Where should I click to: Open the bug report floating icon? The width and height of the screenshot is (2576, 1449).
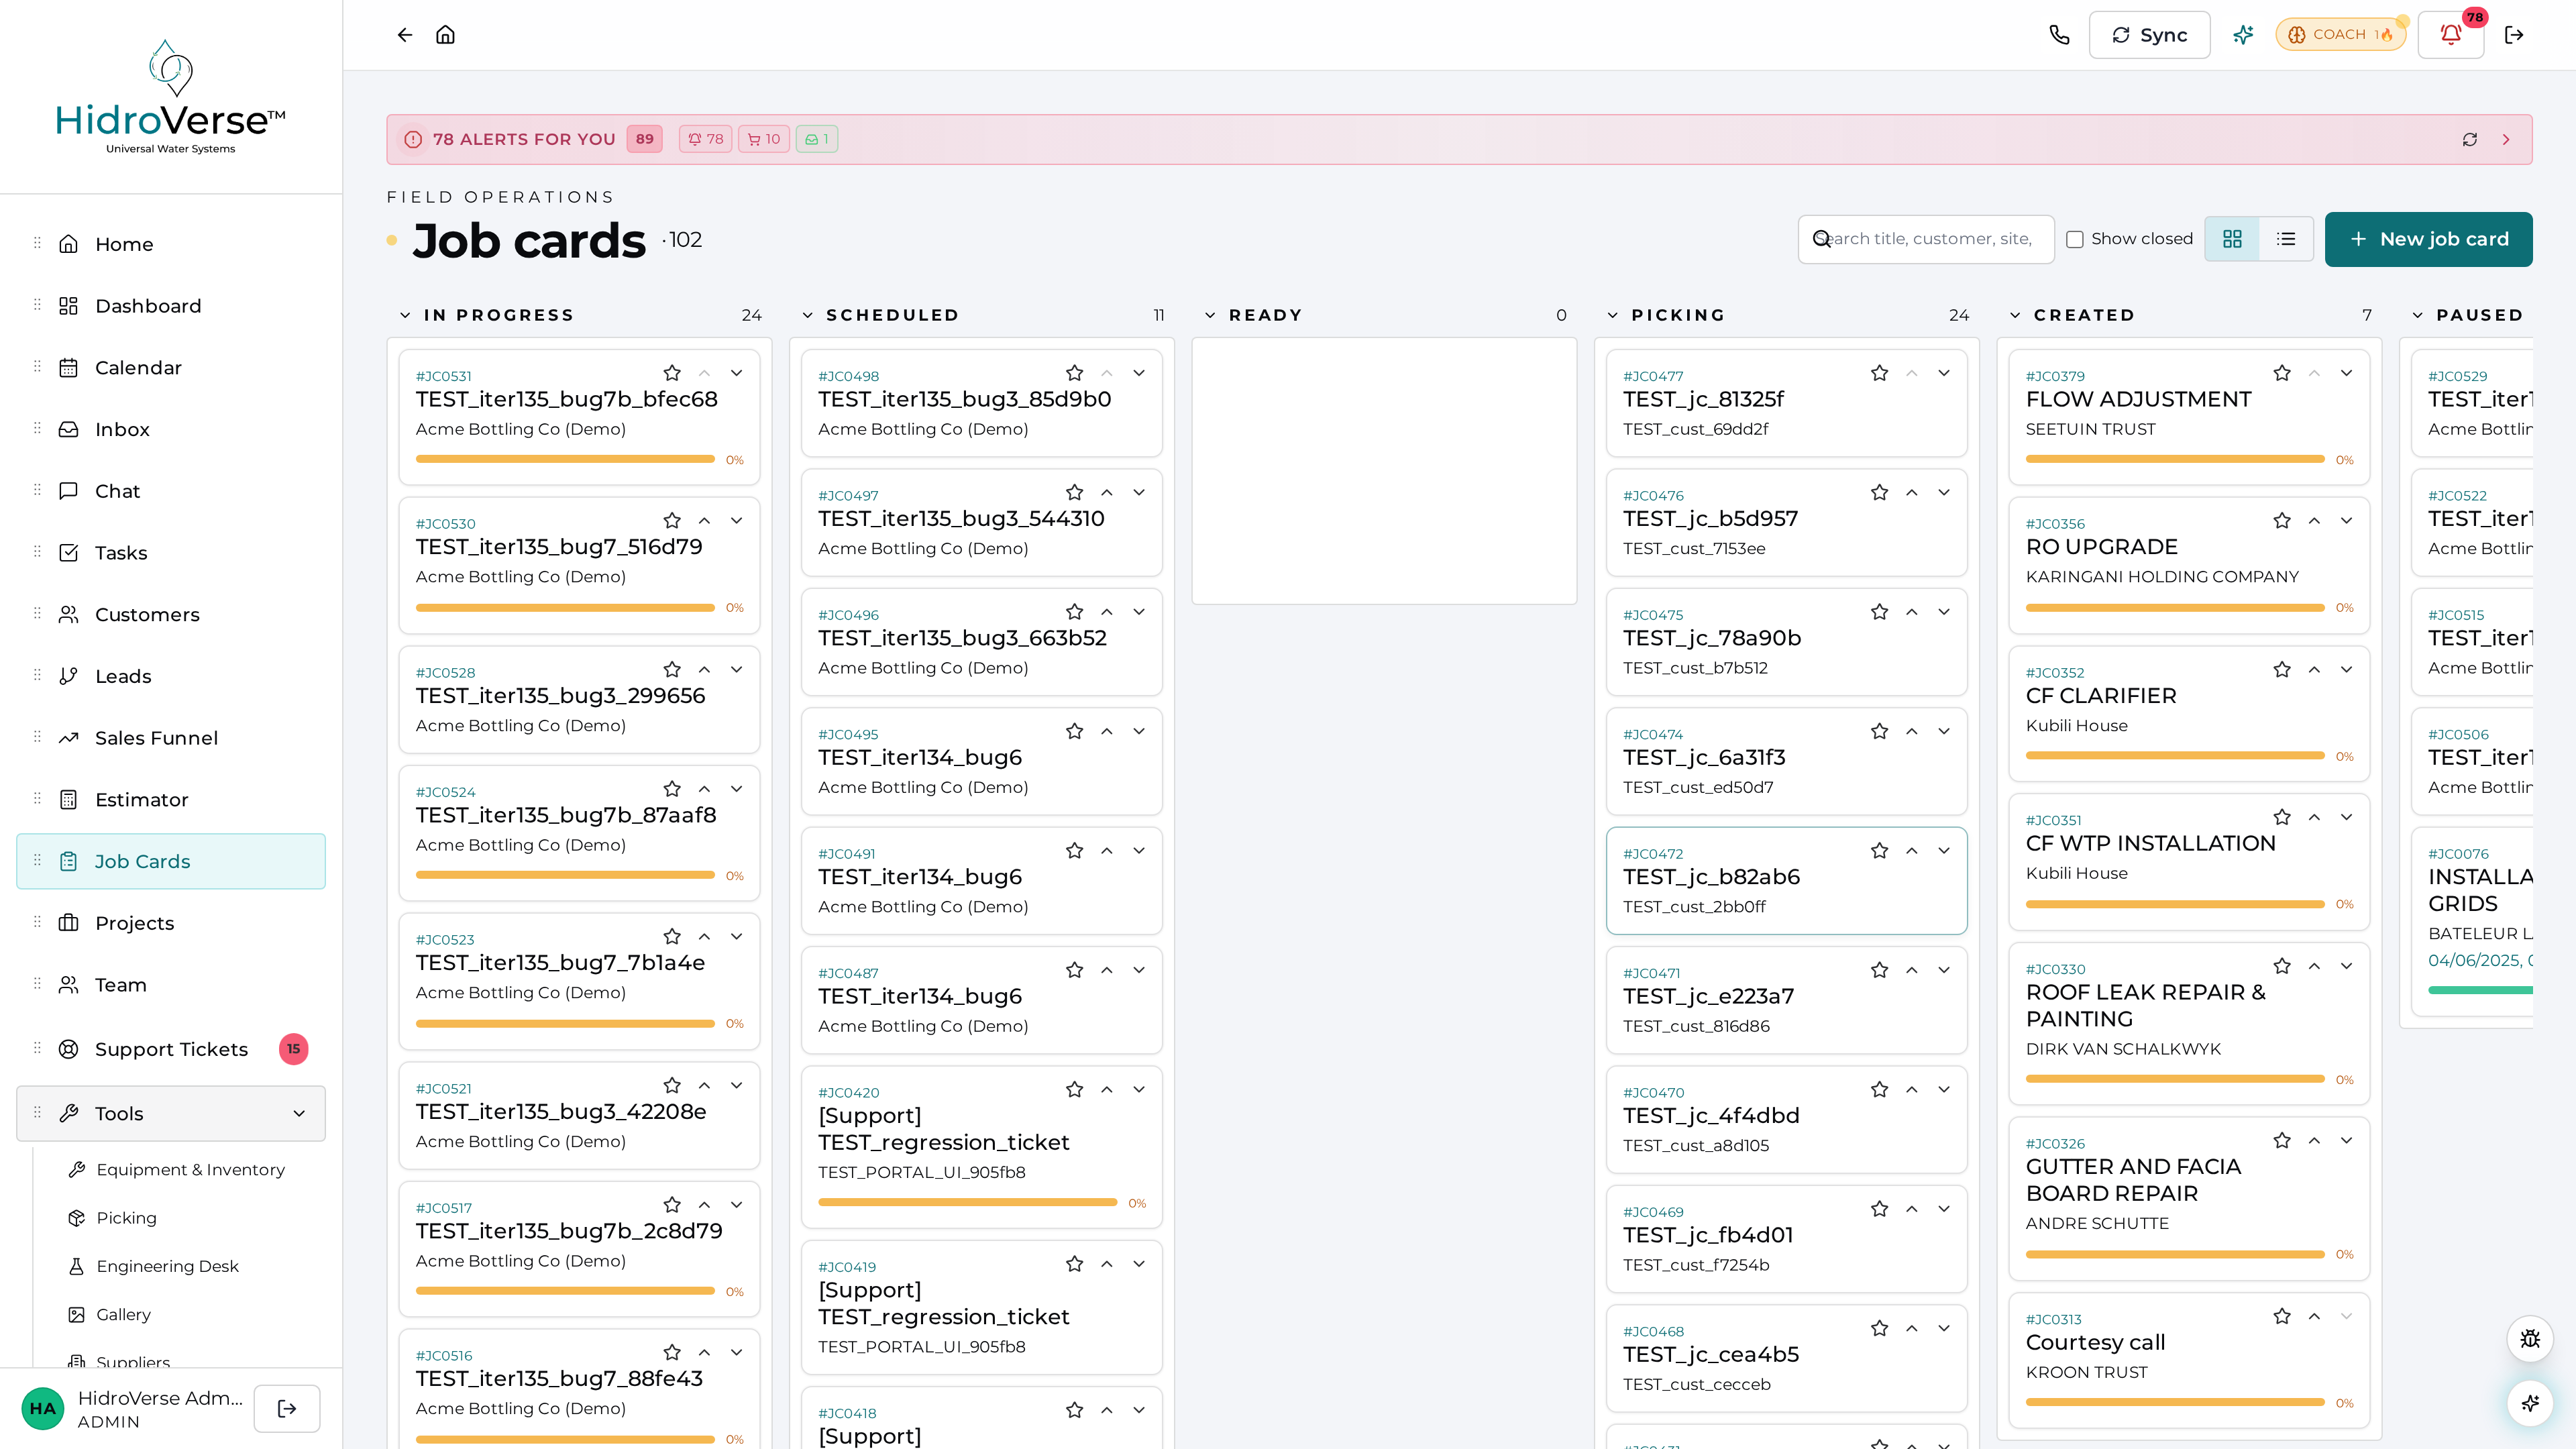(2530, 1339)
